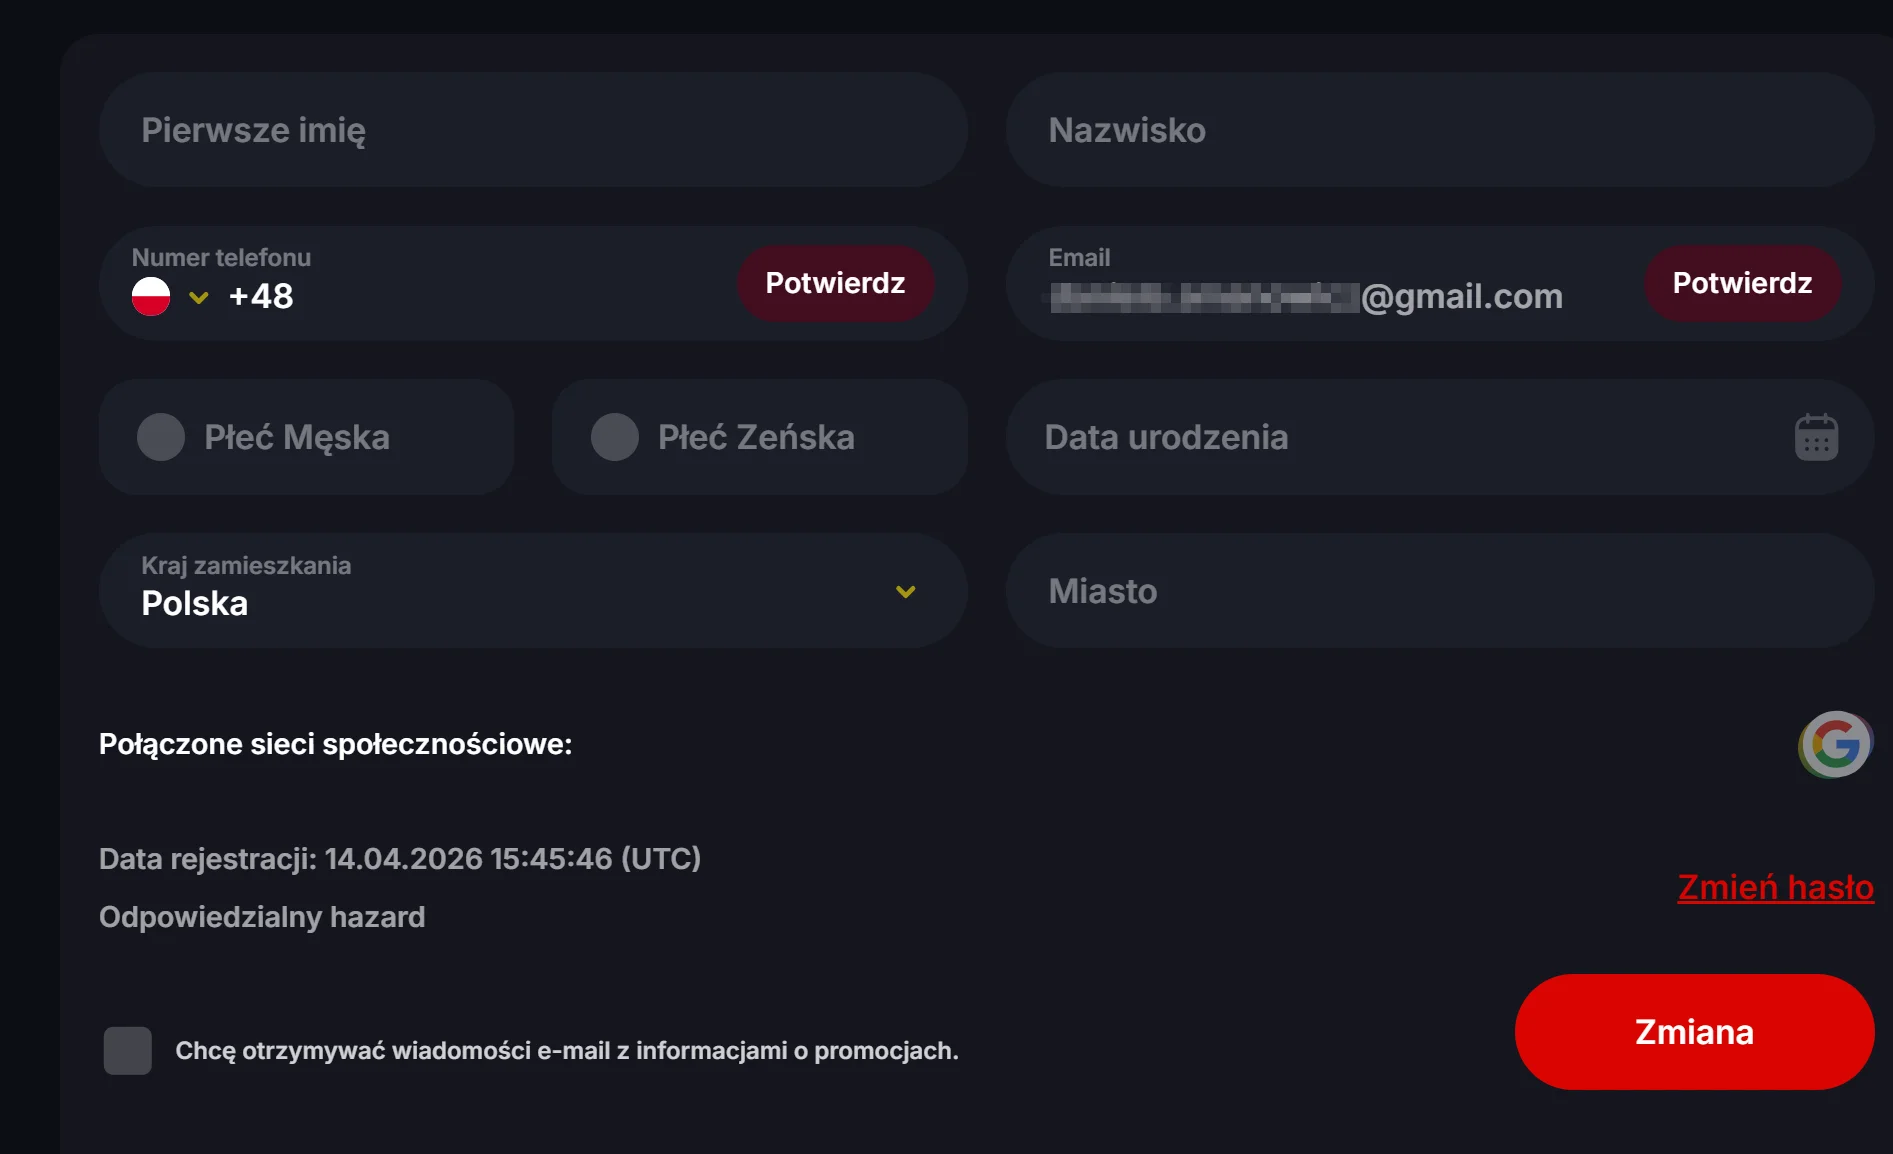Open the date picker calendar icon
1893x1154 pixels.
(1815, 436)
